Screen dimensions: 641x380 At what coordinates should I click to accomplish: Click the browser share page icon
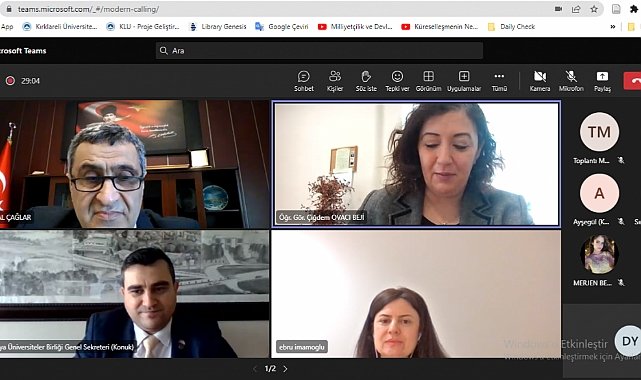point(576,9)
